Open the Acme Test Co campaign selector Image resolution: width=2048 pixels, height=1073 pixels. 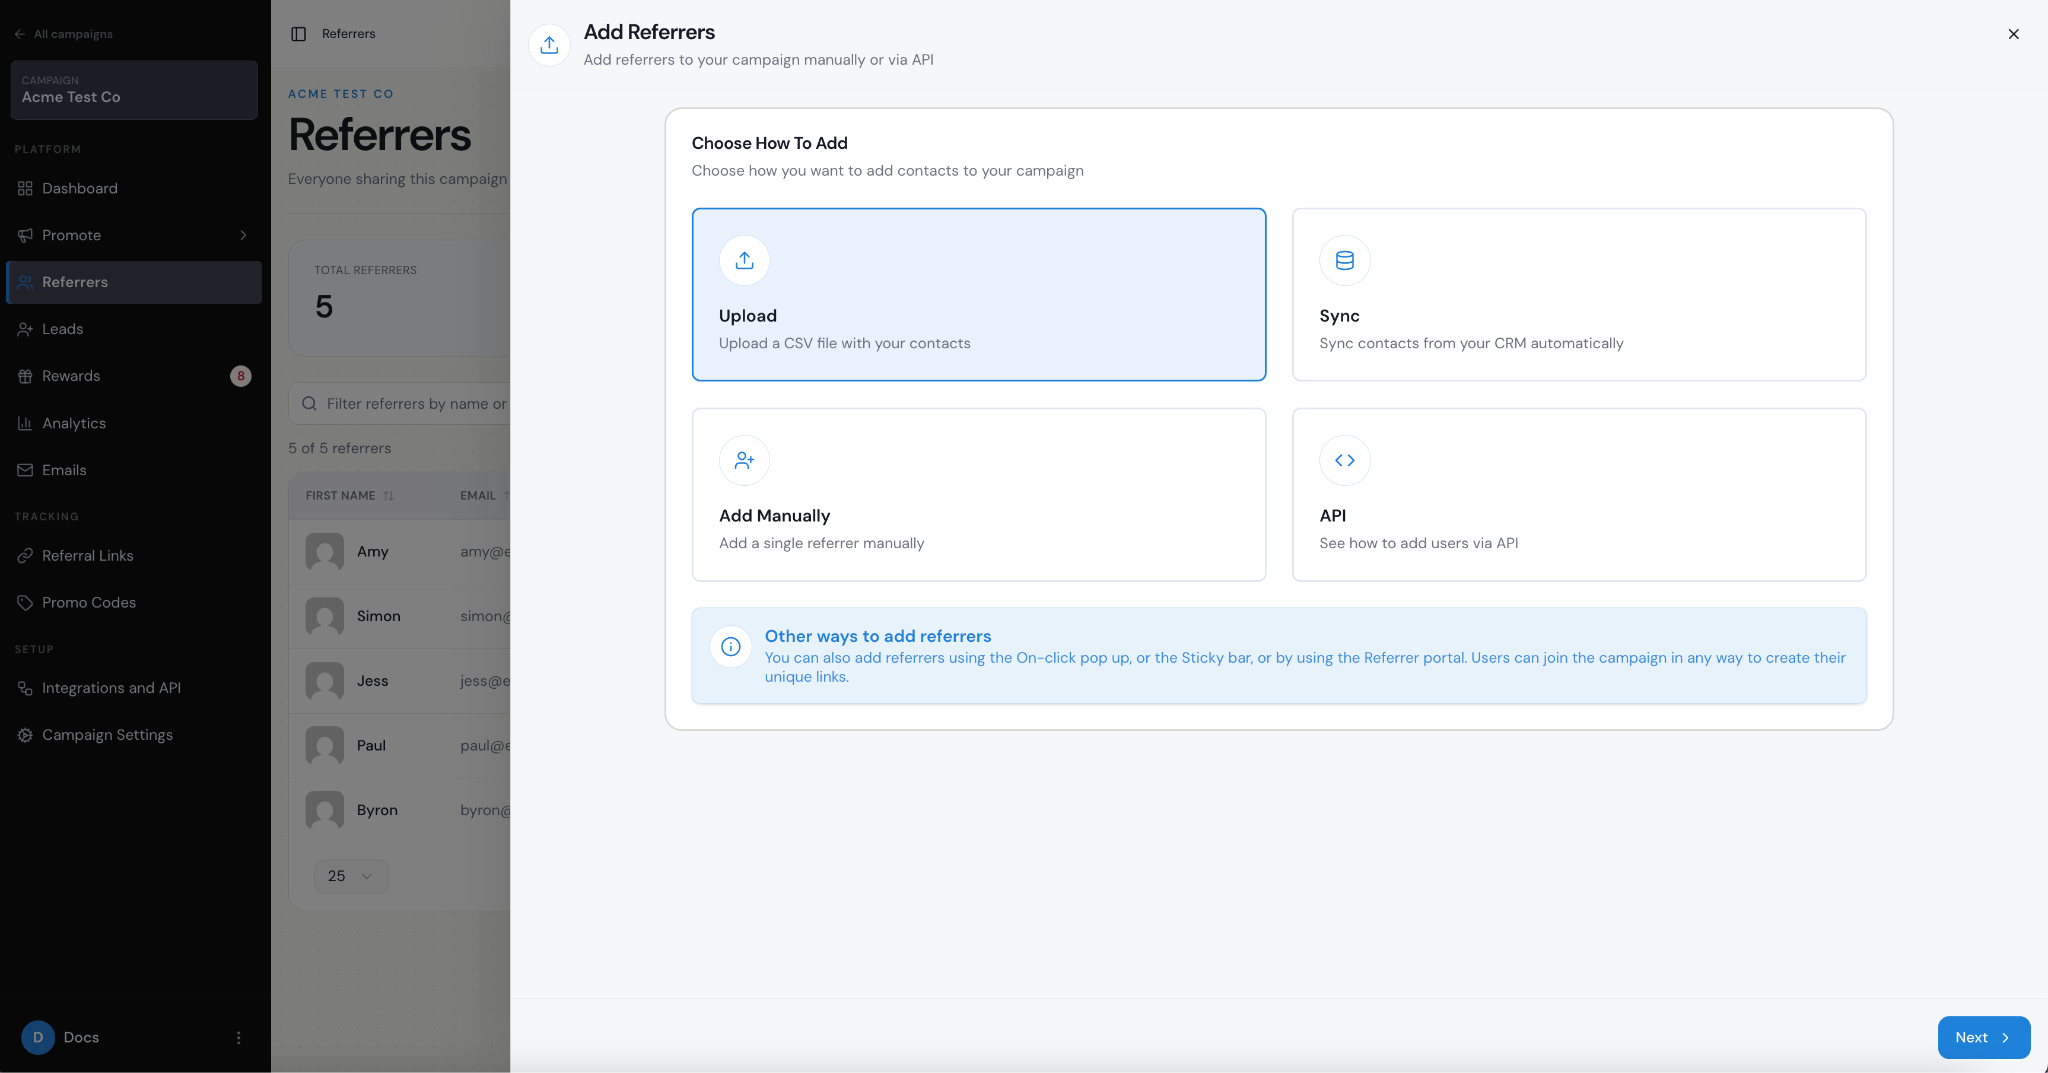(134, 90)
